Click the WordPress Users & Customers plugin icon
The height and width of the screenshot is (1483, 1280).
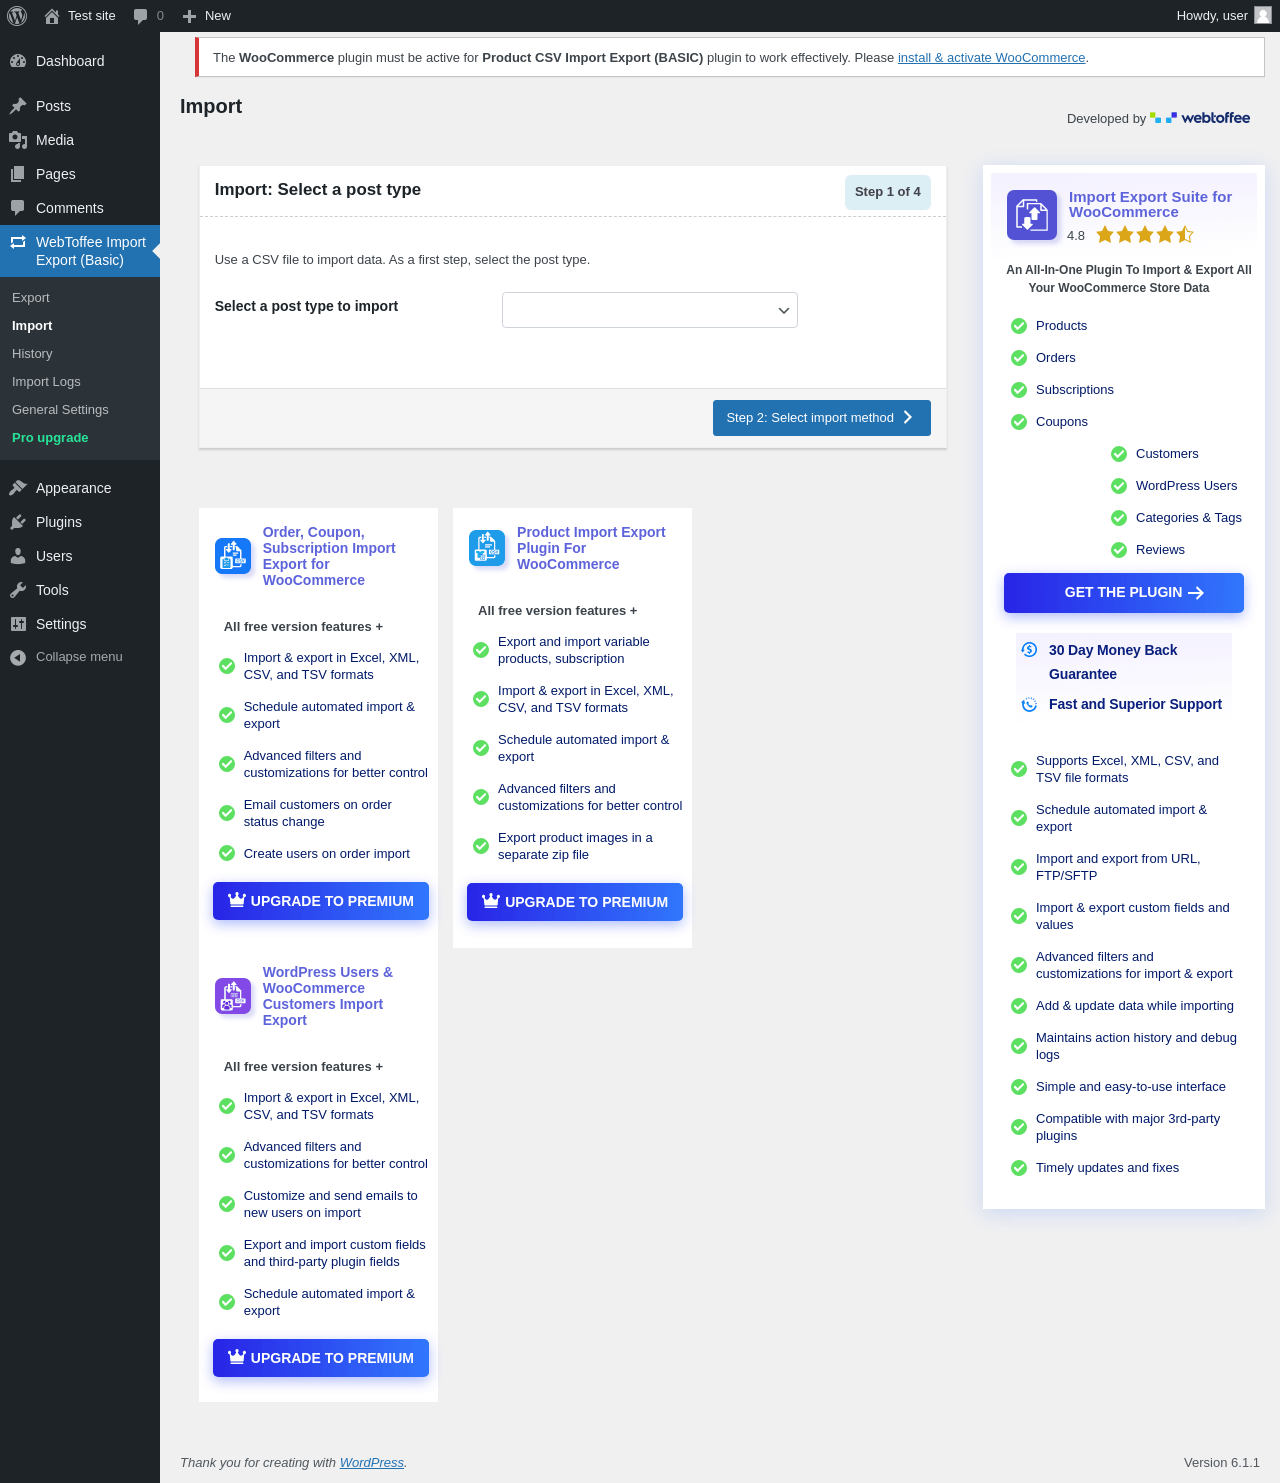(233, 996)
